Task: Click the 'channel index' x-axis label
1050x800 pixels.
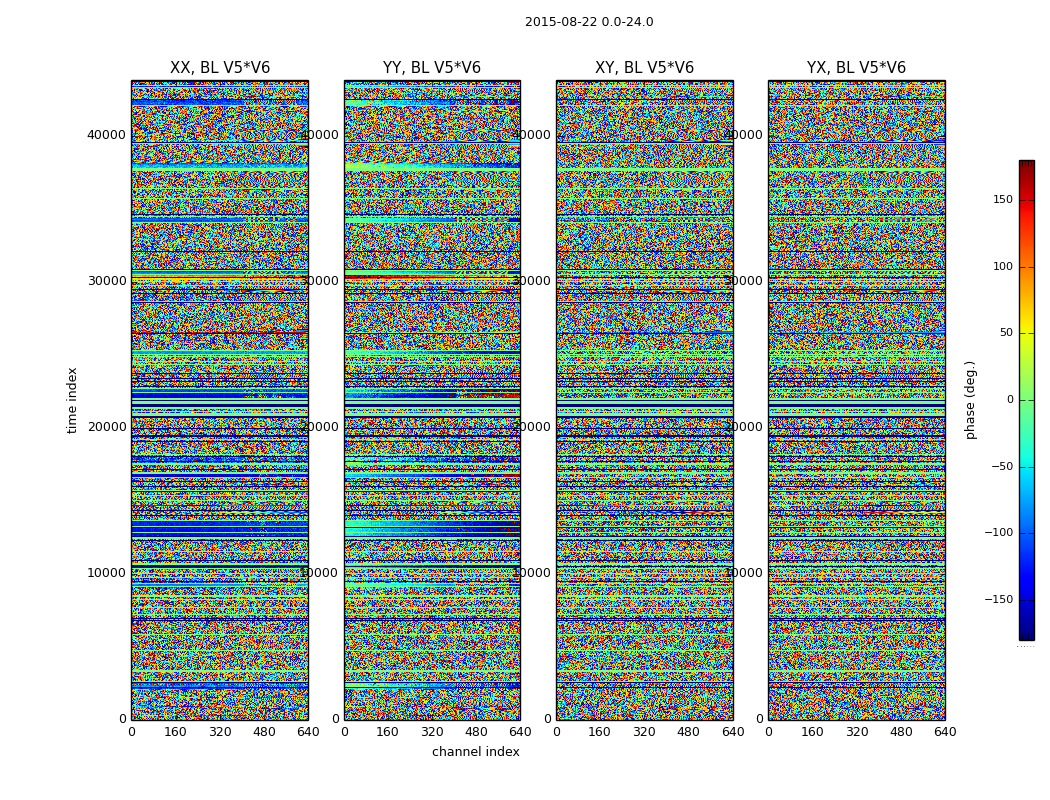Action: coord(476,752)
